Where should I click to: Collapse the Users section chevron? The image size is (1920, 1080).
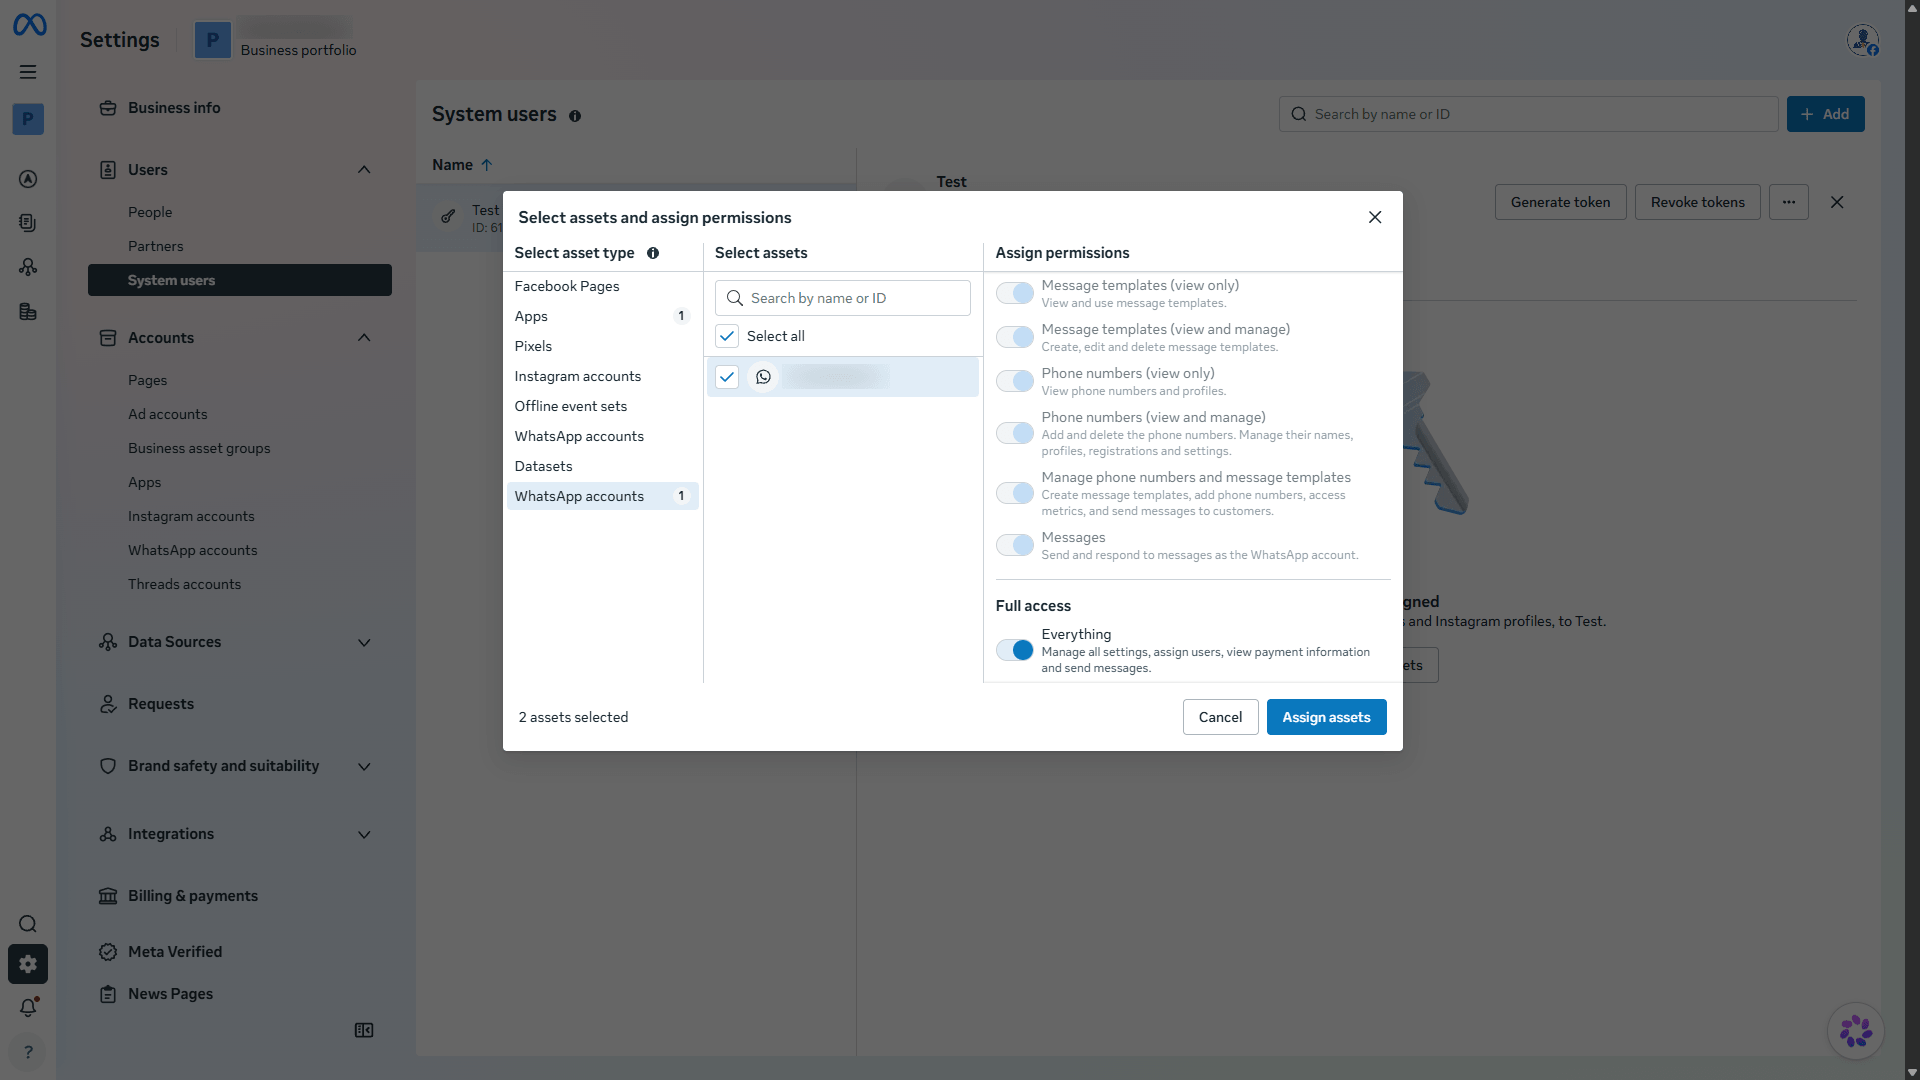click(364, 170)
